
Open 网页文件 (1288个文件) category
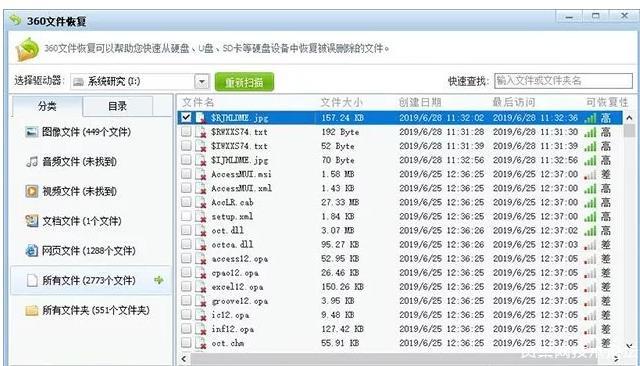81,251
